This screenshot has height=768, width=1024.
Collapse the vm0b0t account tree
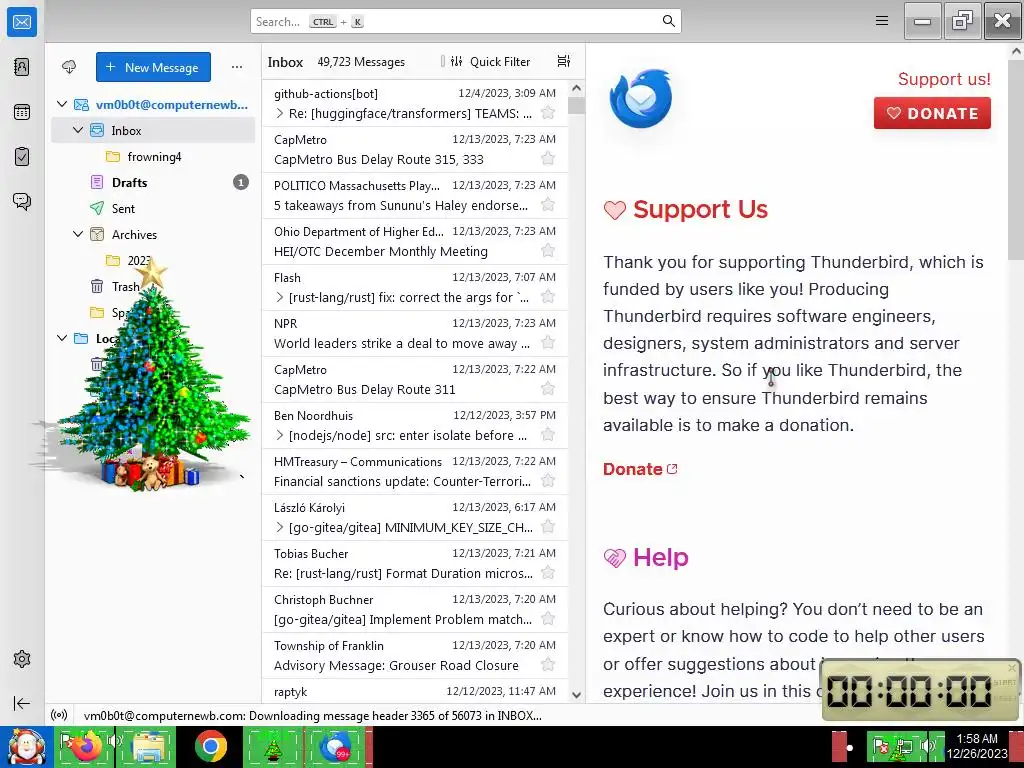(62, 104)
